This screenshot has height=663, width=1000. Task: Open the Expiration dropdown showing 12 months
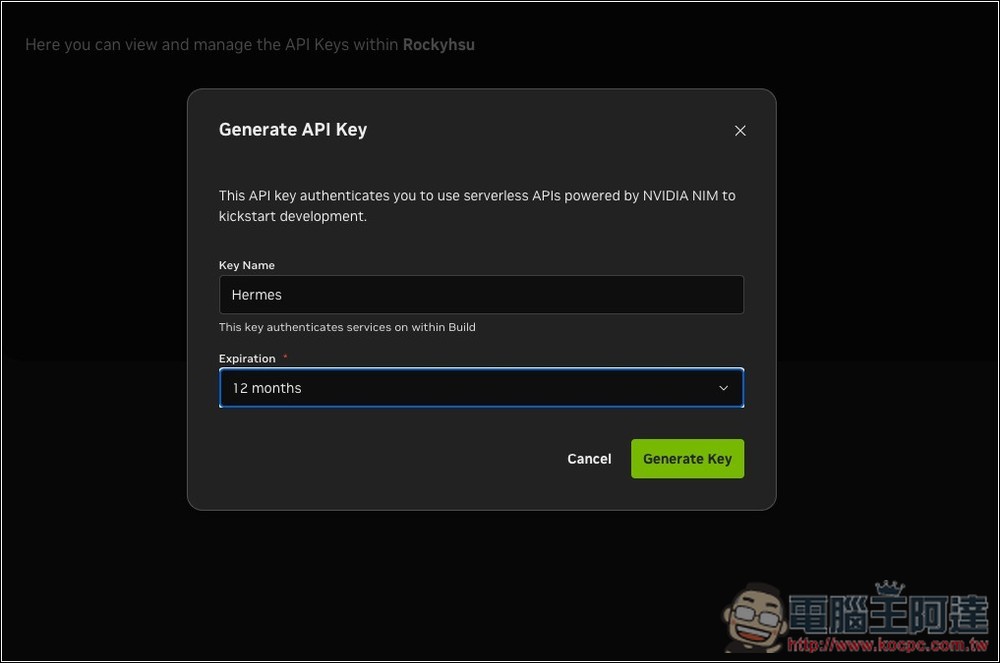(x=482, y=388)
